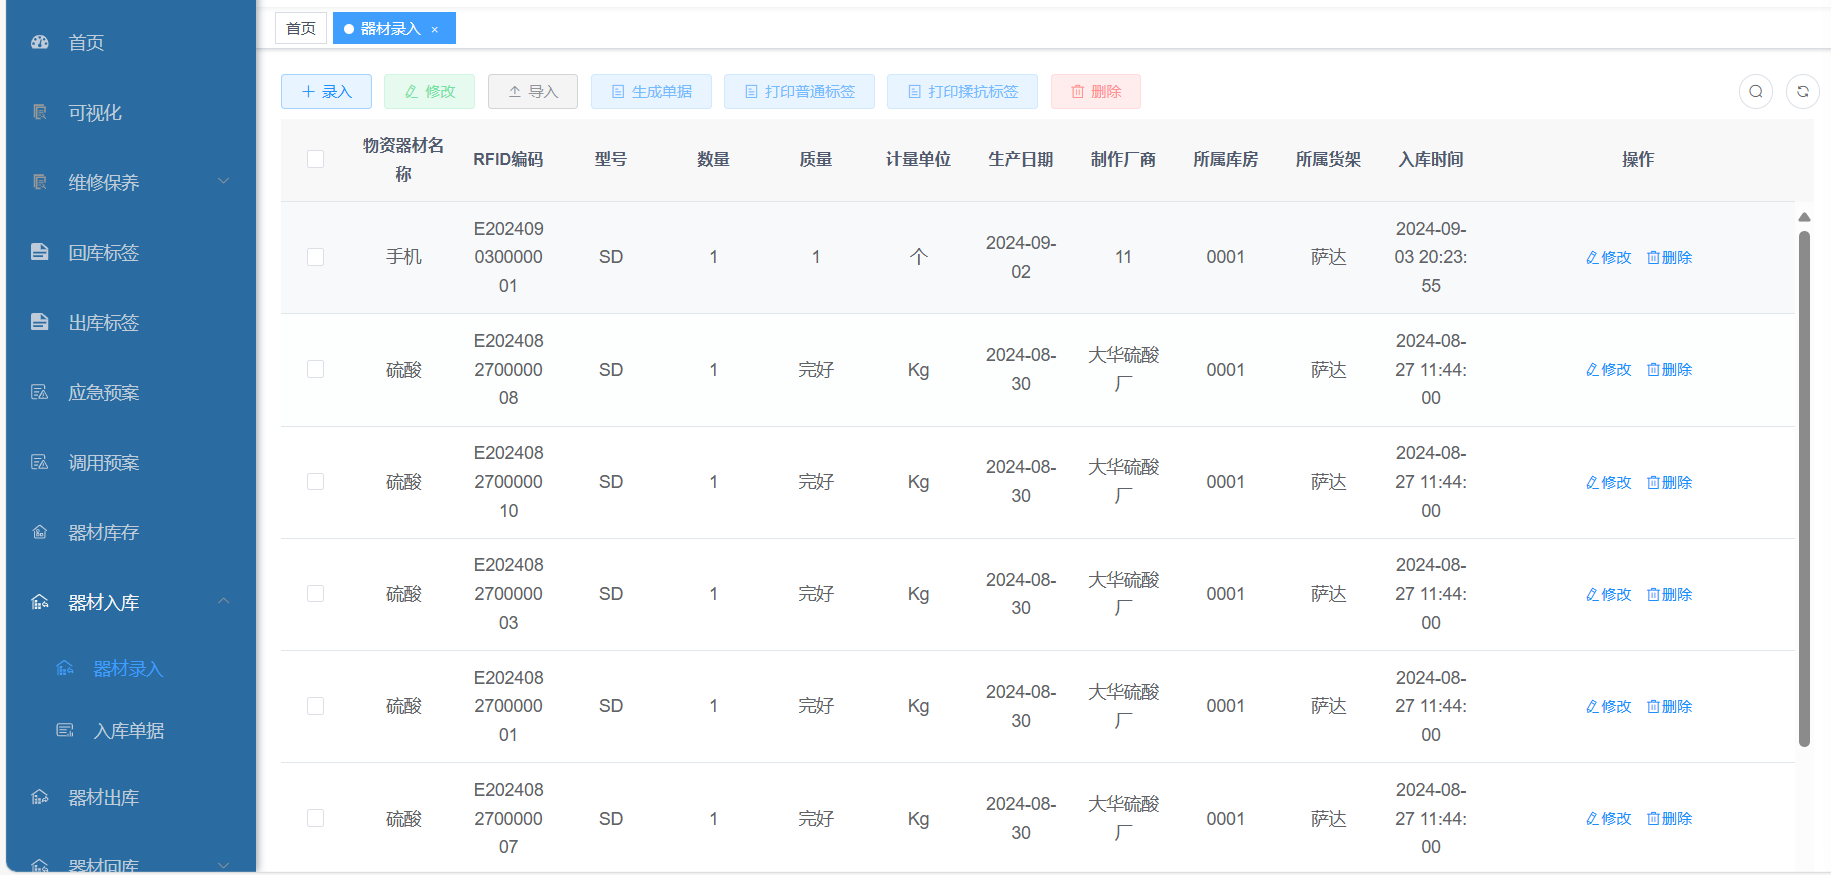Screen dimensions: 1831x877
Task: Toggle the select-all checkbox in table header
Action: coord(315,159)
